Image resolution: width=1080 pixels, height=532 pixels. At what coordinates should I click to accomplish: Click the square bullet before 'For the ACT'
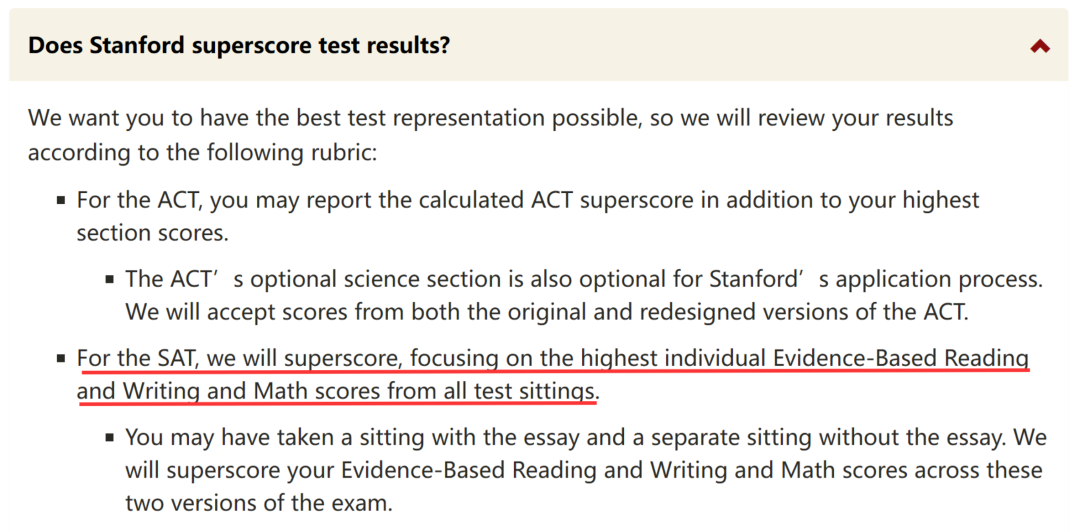[x=62, y=201]
